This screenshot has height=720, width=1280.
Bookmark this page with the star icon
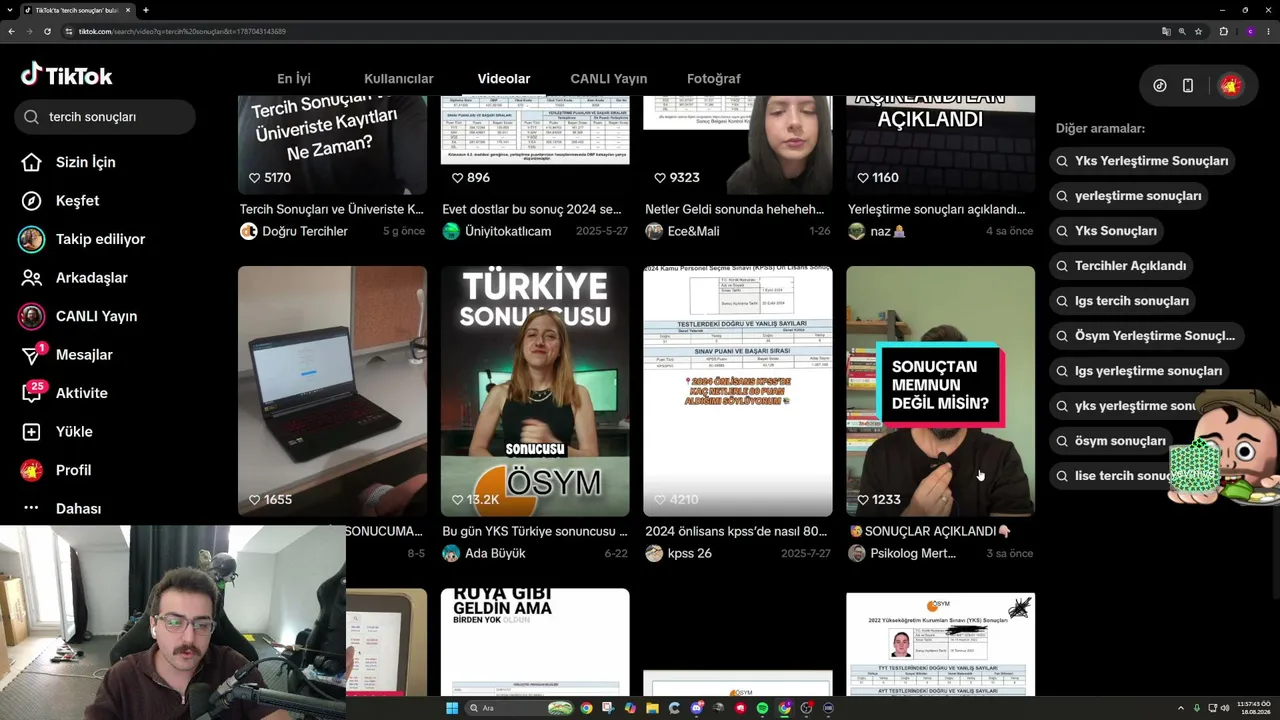[x=1198, y=31]
